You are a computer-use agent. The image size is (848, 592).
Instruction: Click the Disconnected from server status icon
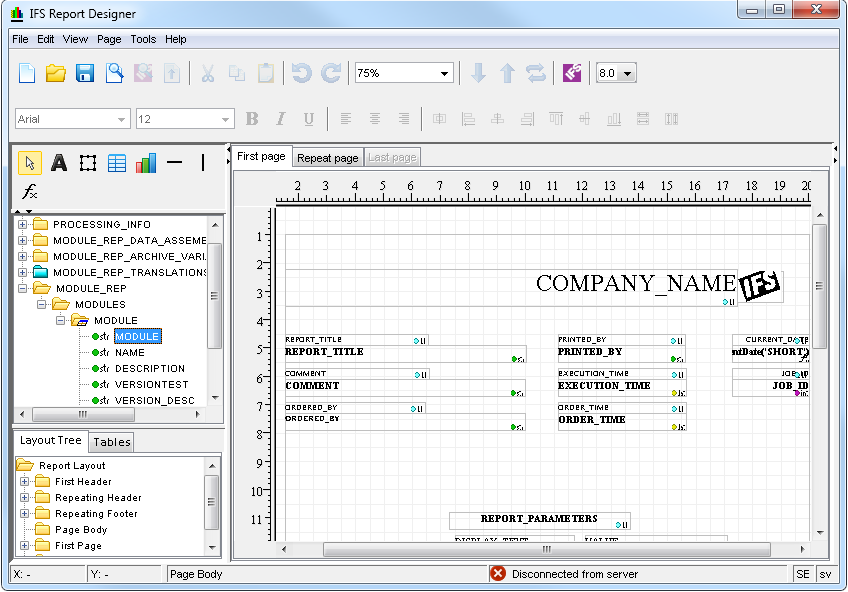[498, 574]
